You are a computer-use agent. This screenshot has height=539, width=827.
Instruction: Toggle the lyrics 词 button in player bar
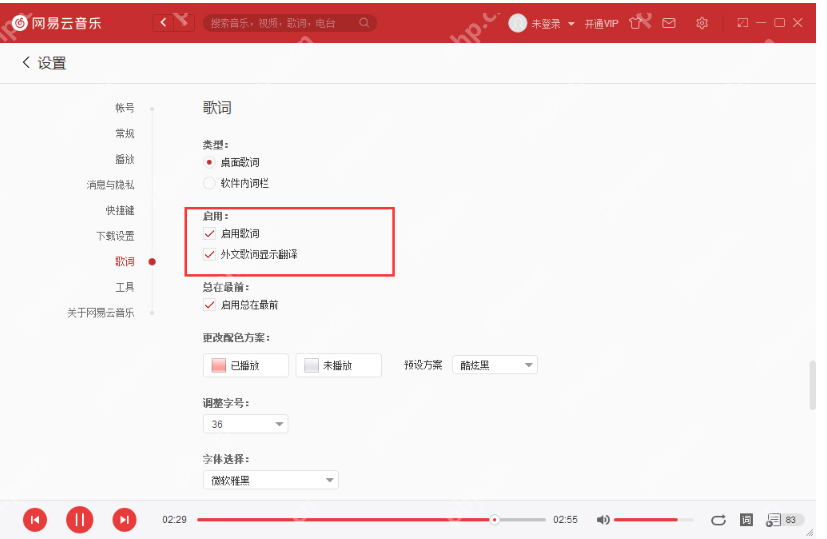(745, 520)
